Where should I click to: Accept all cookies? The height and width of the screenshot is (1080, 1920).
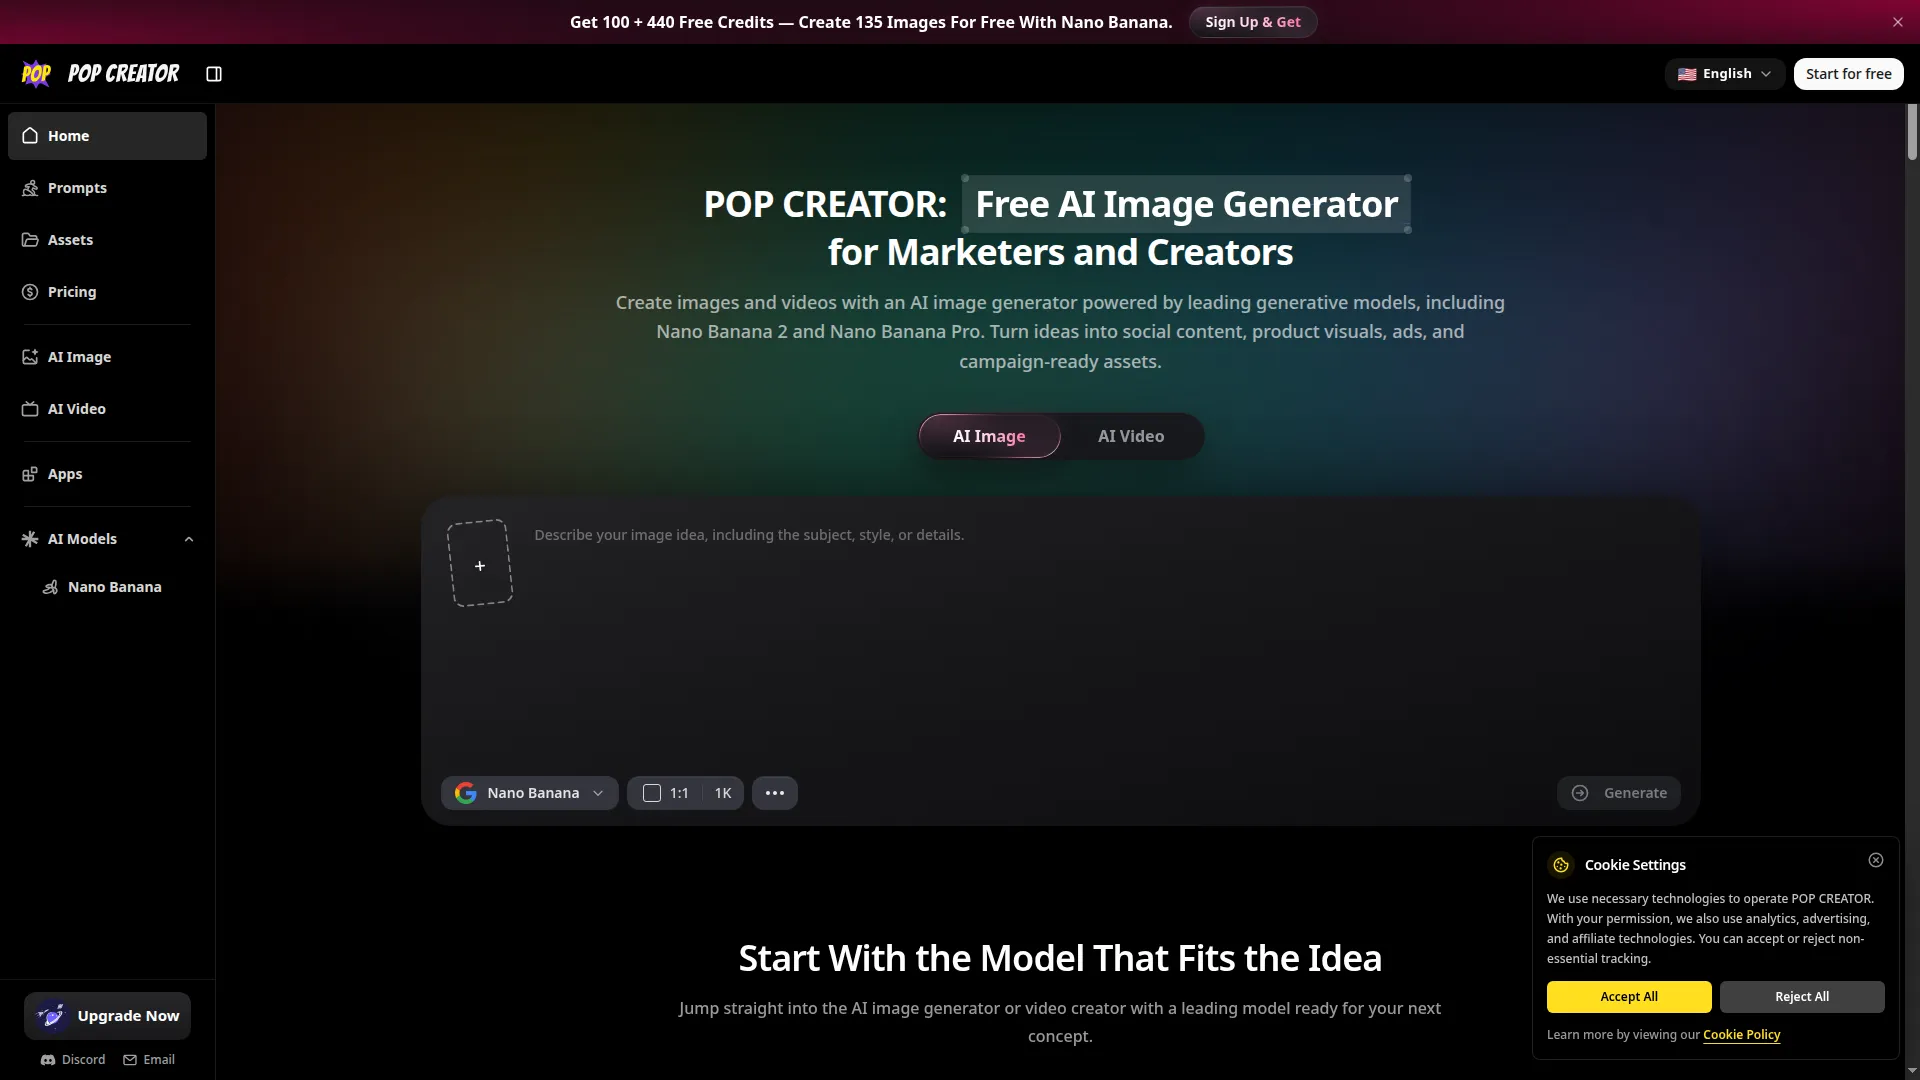pyautogui.click(x=1629, y=997)
